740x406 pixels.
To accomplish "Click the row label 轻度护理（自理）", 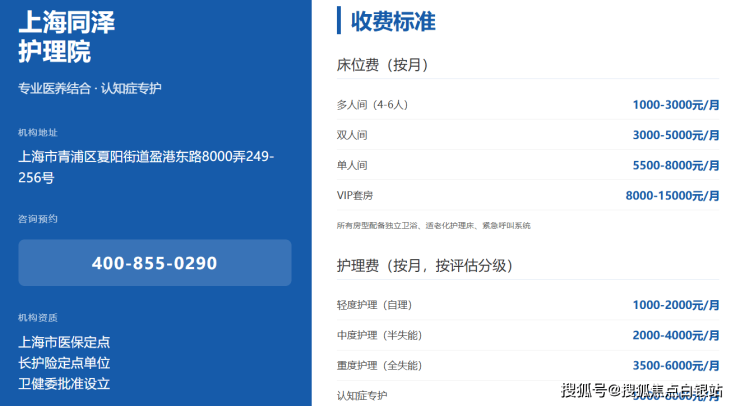I will click(375, 305).
